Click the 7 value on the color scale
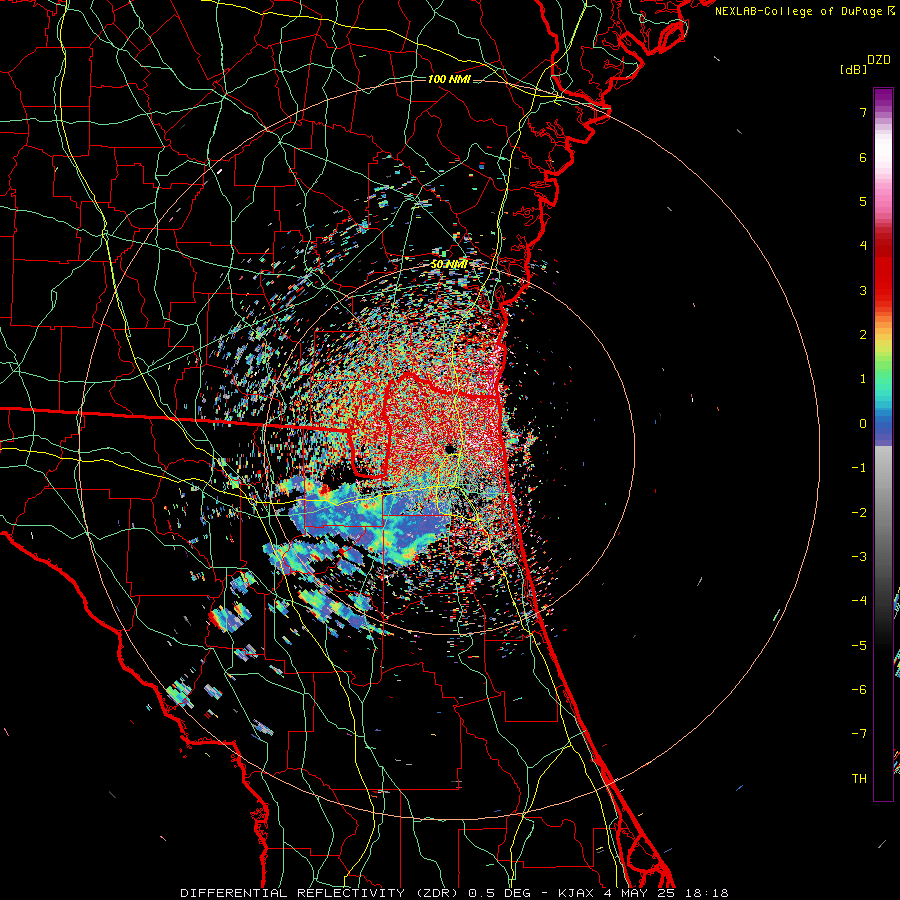 [863, 112]
